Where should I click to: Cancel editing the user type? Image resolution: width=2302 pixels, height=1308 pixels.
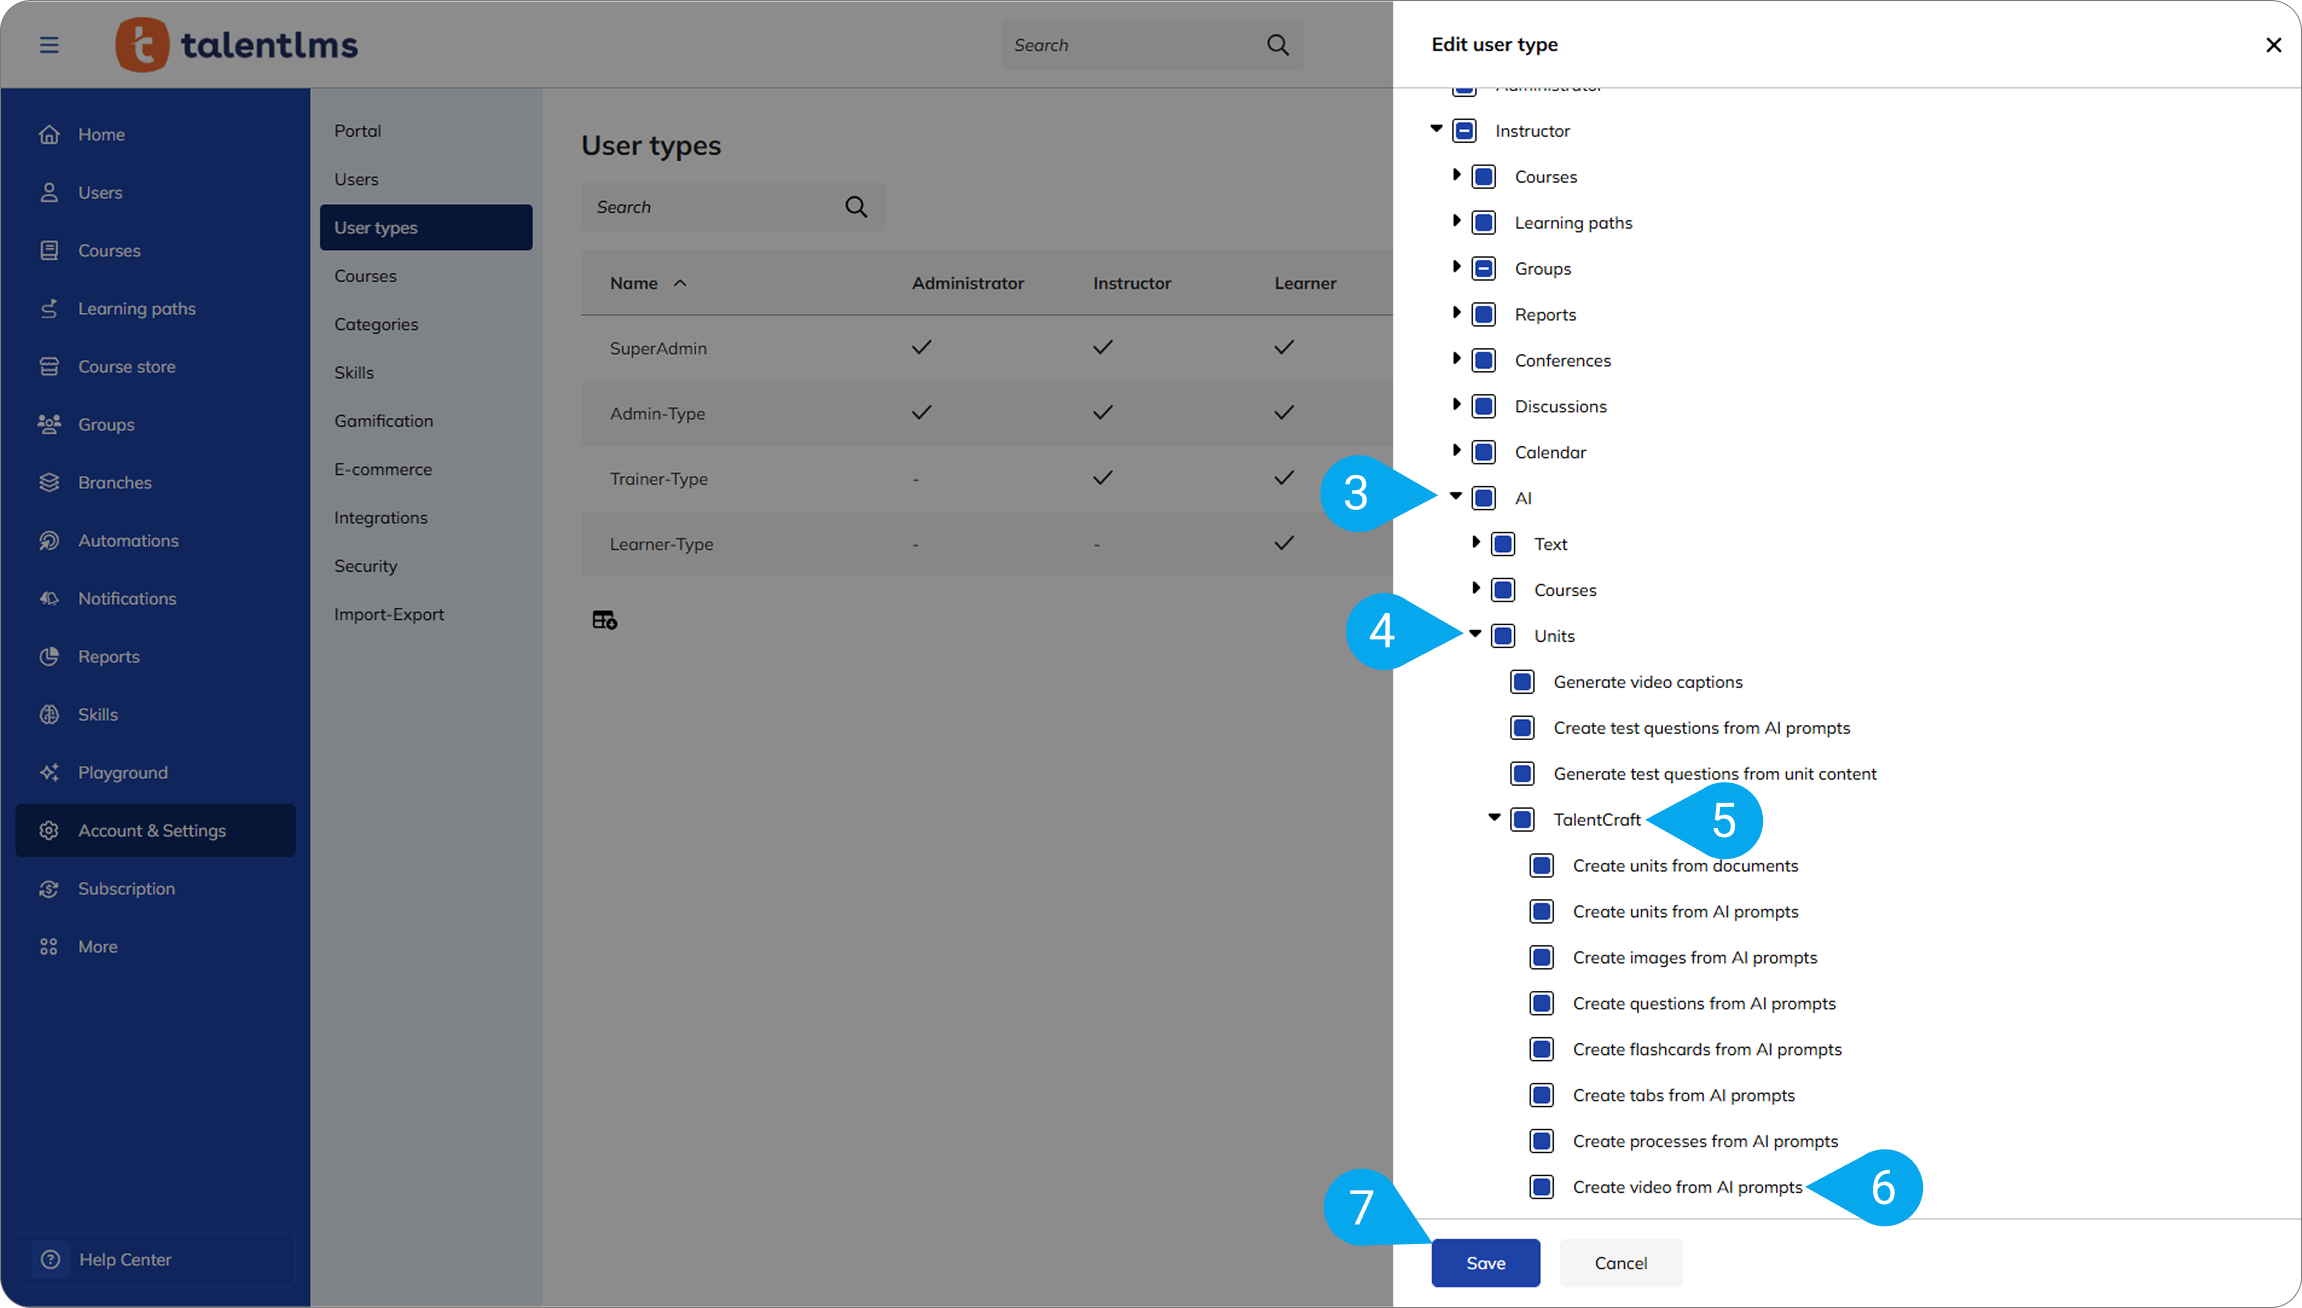(1621, 1263)
